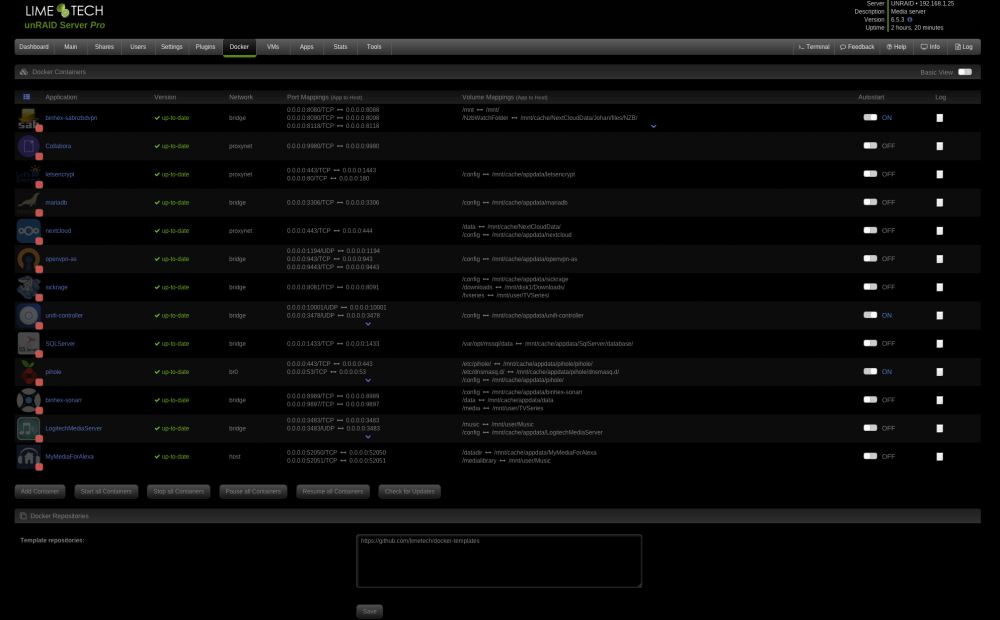The height and width of the screenshot is (620, 1000).
Task: Disable autostart for pihole
Action: coord(870,371)
